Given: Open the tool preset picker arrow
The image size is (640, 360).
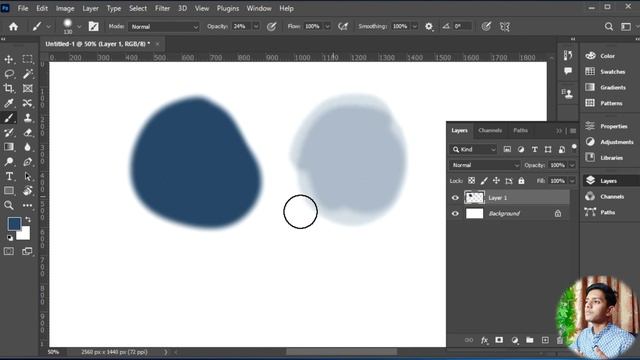Looking at the screenshot, I should coord(49,27).
